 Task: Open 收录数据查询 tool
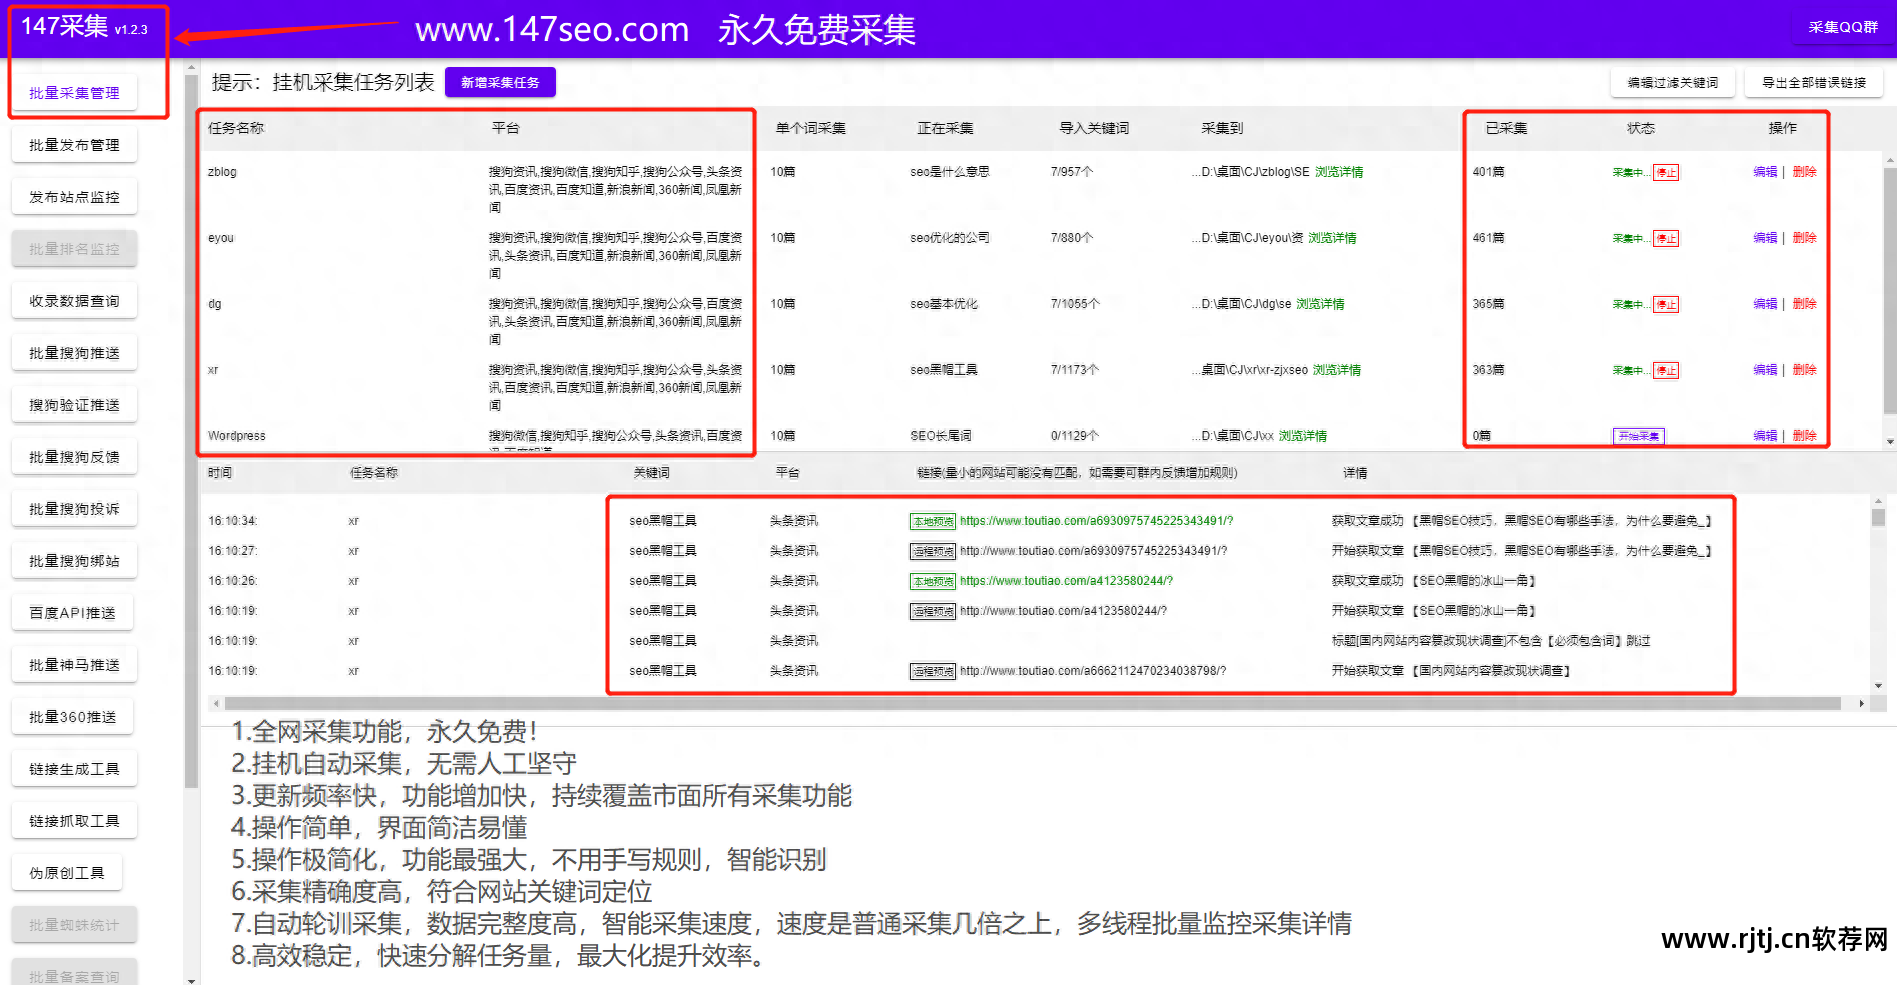click(x=73, y=300)
